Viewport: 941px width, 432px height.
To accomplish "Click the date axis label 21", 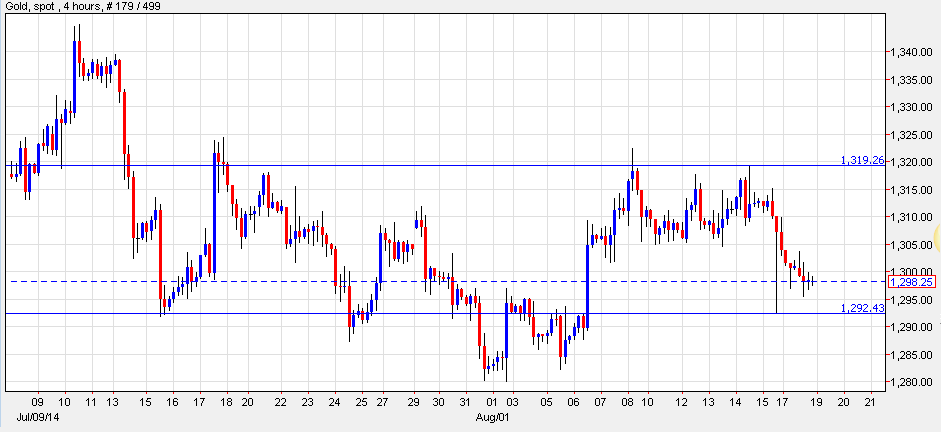I will click(x=870, y=402).
